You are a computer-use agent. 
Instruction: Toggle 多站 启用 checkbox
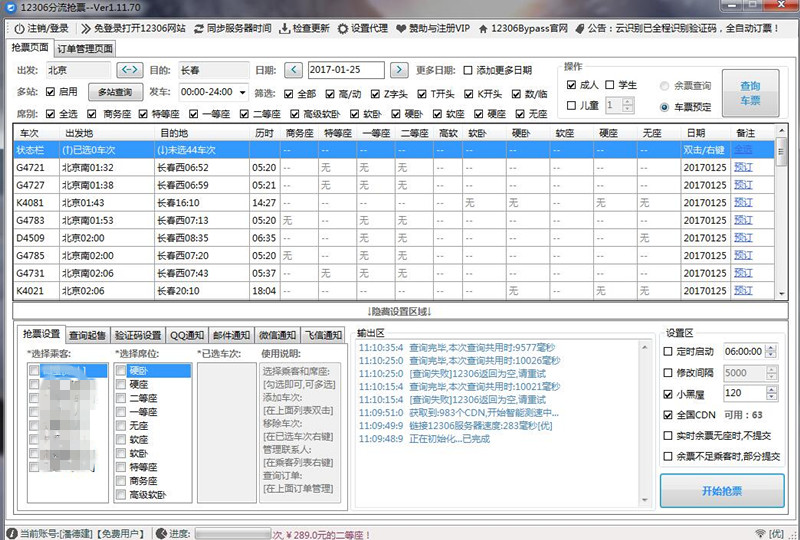(50, 92)
